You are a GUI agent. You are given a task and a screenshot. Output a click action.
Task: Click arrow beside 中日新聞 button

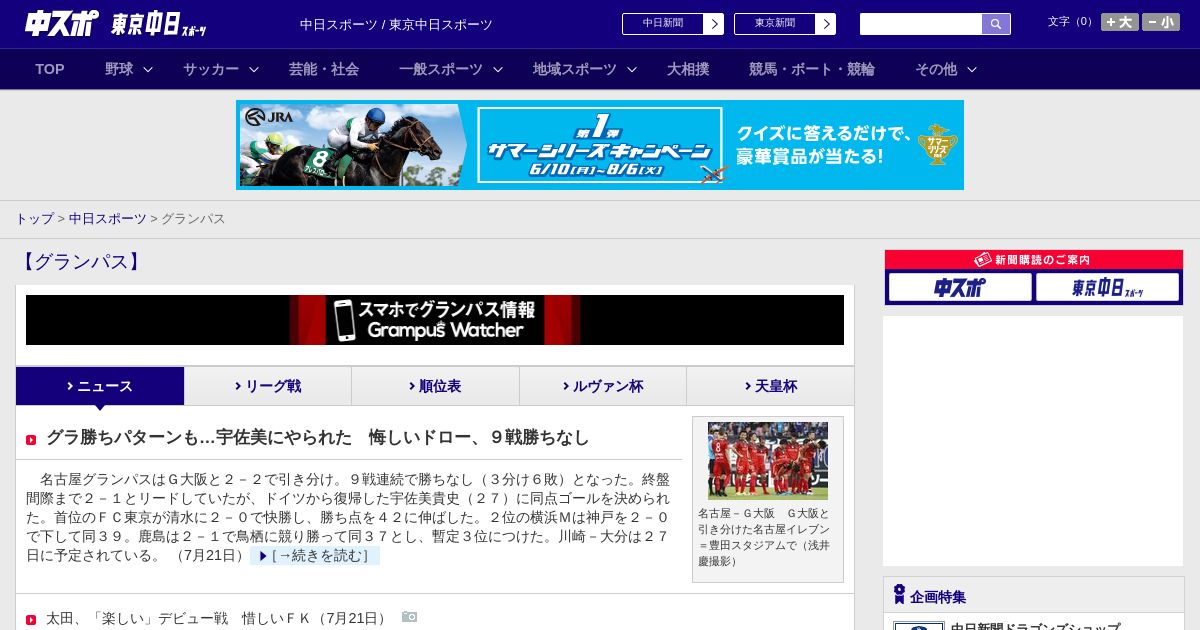point(714,24)
